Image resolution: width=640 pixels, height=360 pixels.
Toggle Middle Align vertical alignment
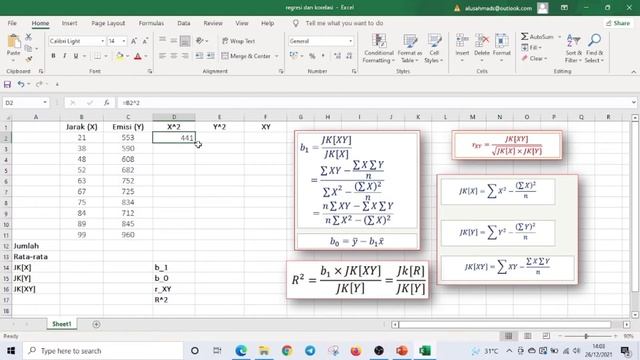coord(173,41)
